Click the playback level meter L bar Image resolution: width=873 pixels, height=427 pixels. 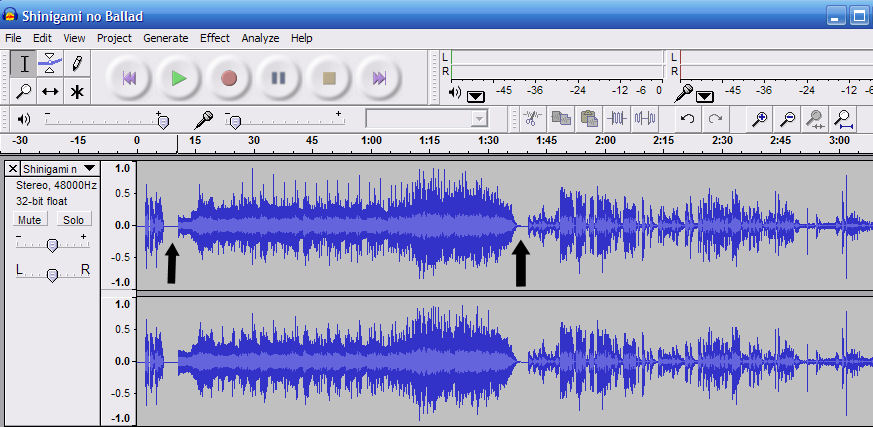click(x=557, y=57)
